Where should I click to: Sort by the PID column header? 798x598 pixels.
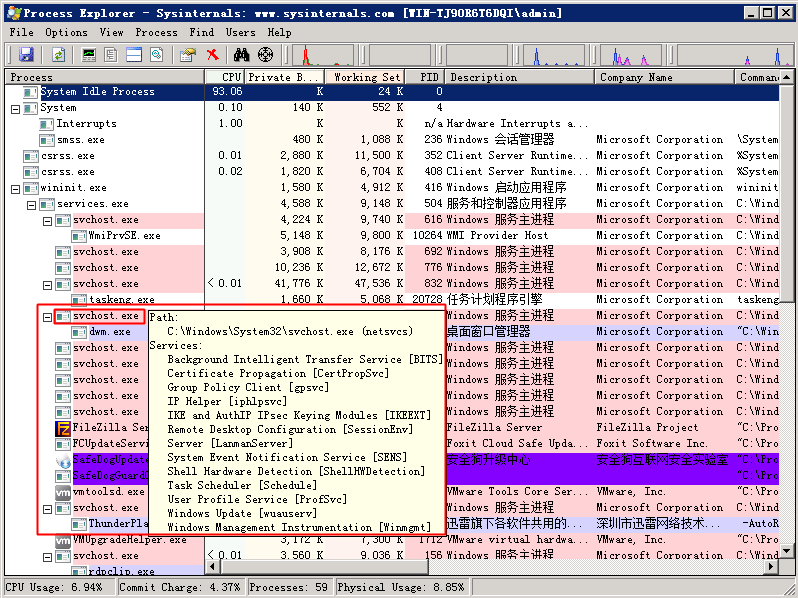pyautogui.click(x=428, y=77)
